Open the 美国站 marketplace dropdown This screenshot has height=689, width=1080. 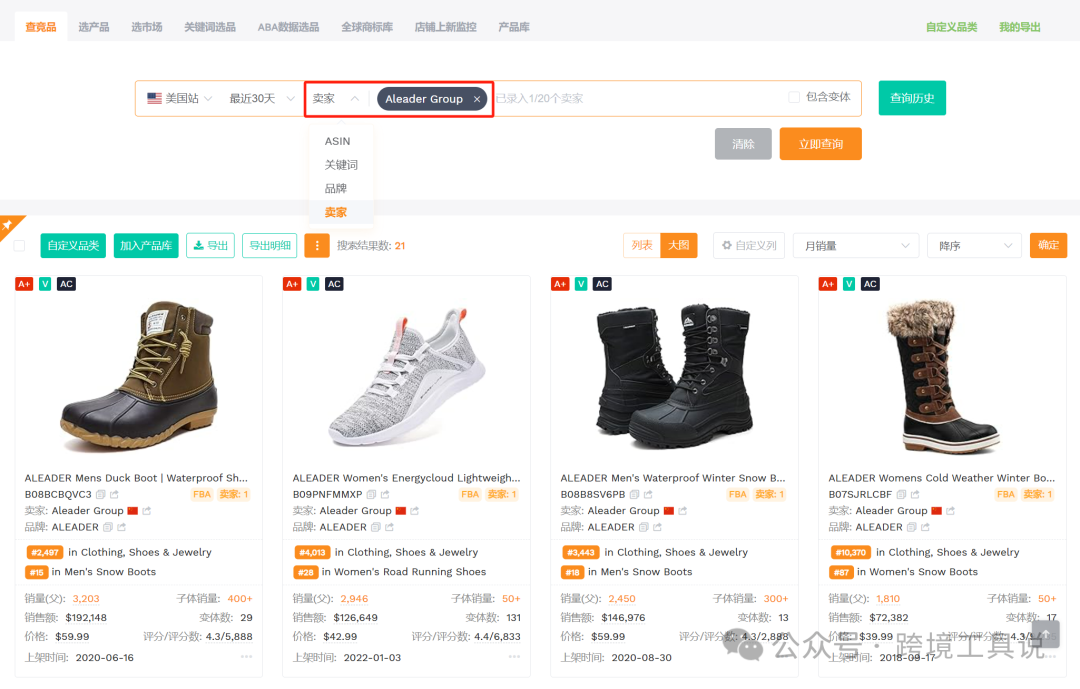[x=180, y=99]
